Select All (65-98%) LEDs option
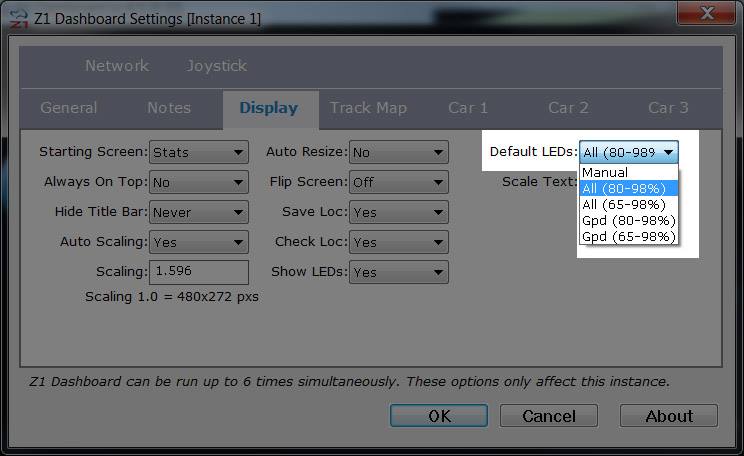Viewport: 744px width, 456px height. (629, 205)
